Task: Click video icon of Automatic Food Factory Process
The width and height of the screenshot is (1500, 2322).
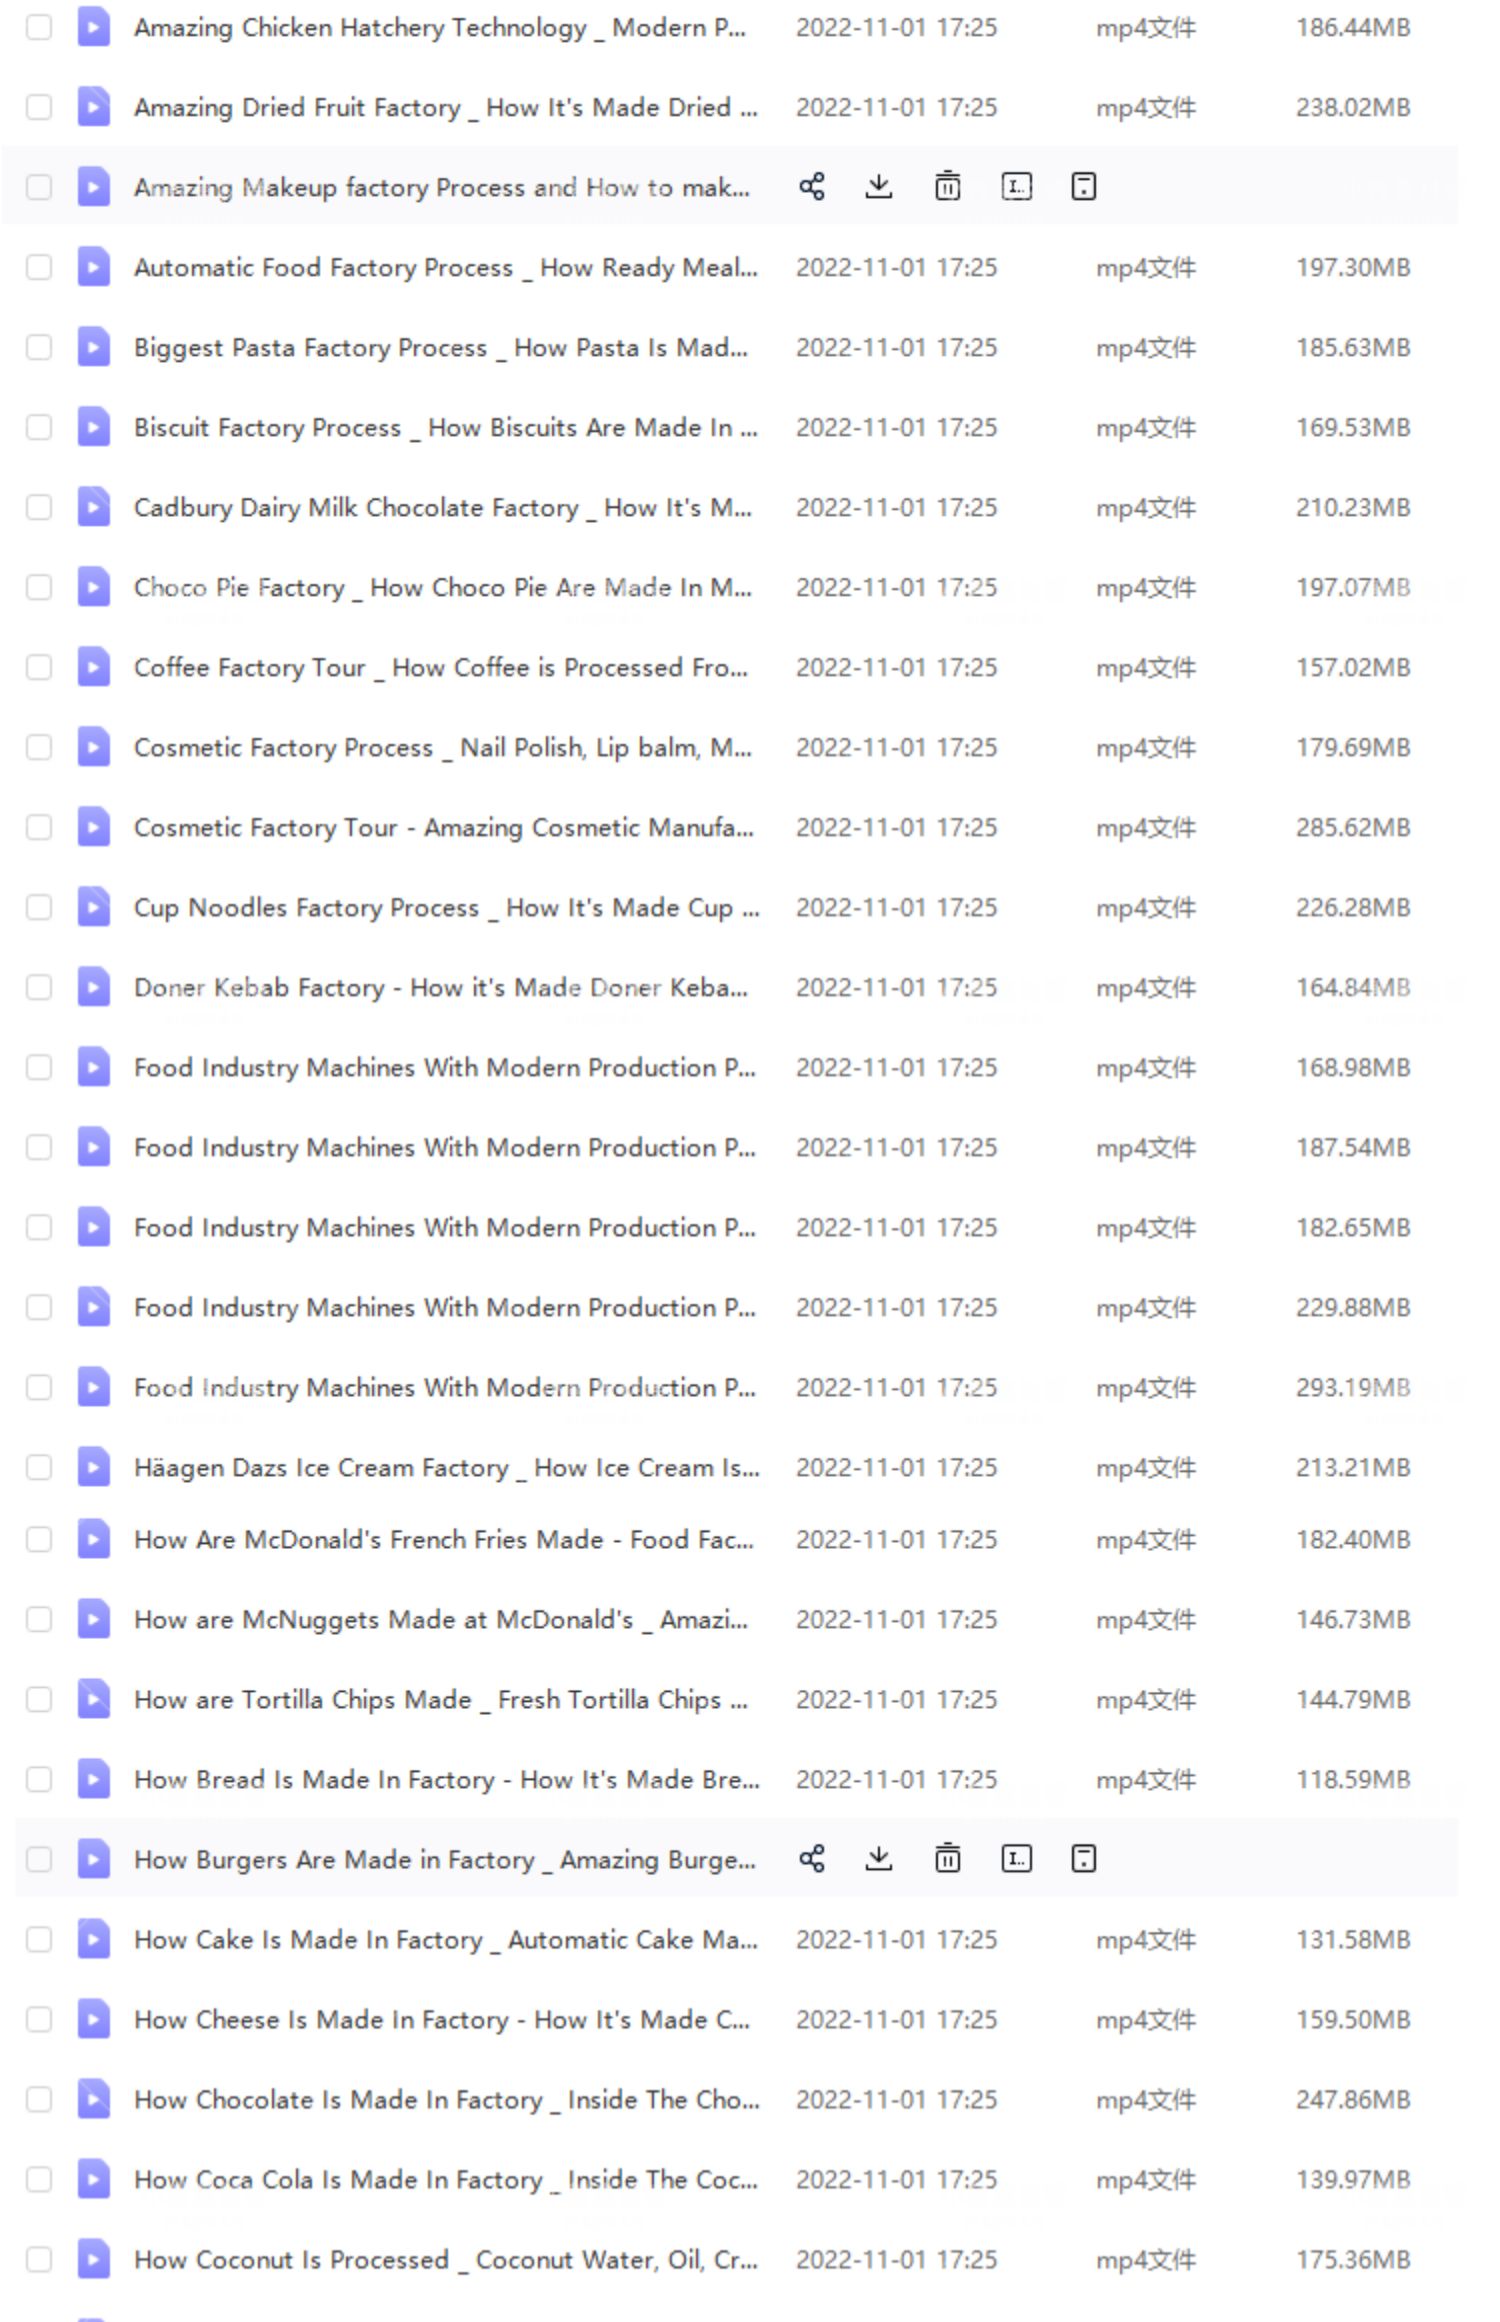Action: point(94,267)
